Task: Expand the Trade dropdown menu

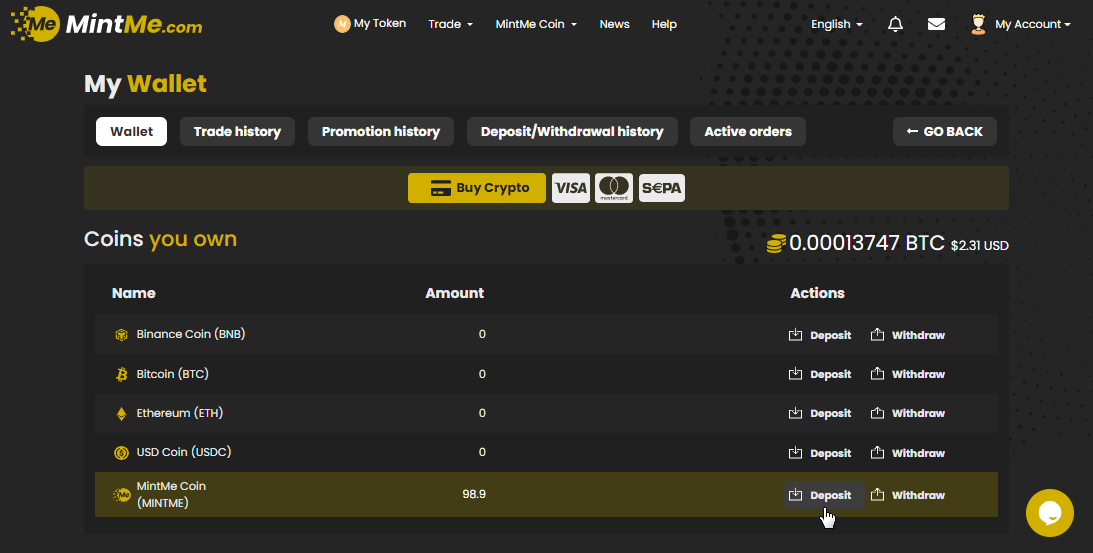Action: (450, 24)
